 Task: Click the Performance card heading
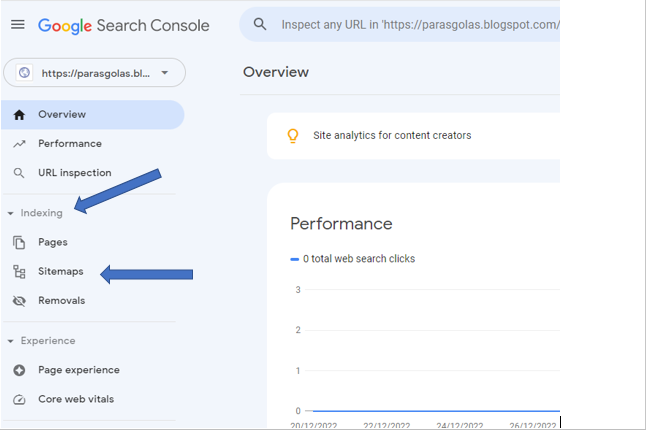tap(341, 224)
